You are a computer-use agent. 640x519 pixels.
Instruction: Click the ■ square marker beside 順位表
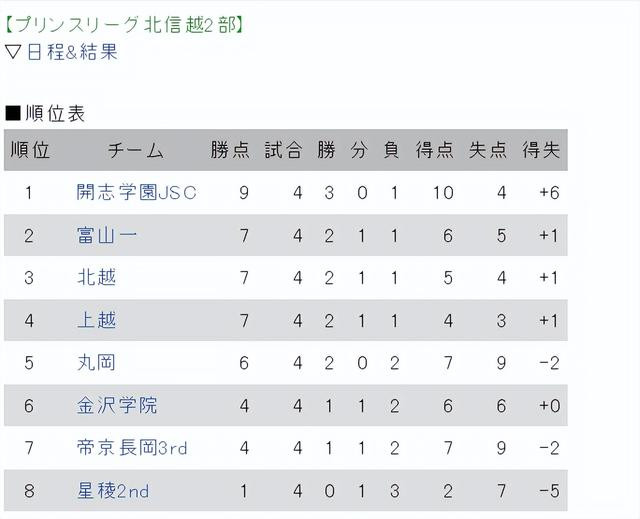pyautogui.click(x=13, y=113)
